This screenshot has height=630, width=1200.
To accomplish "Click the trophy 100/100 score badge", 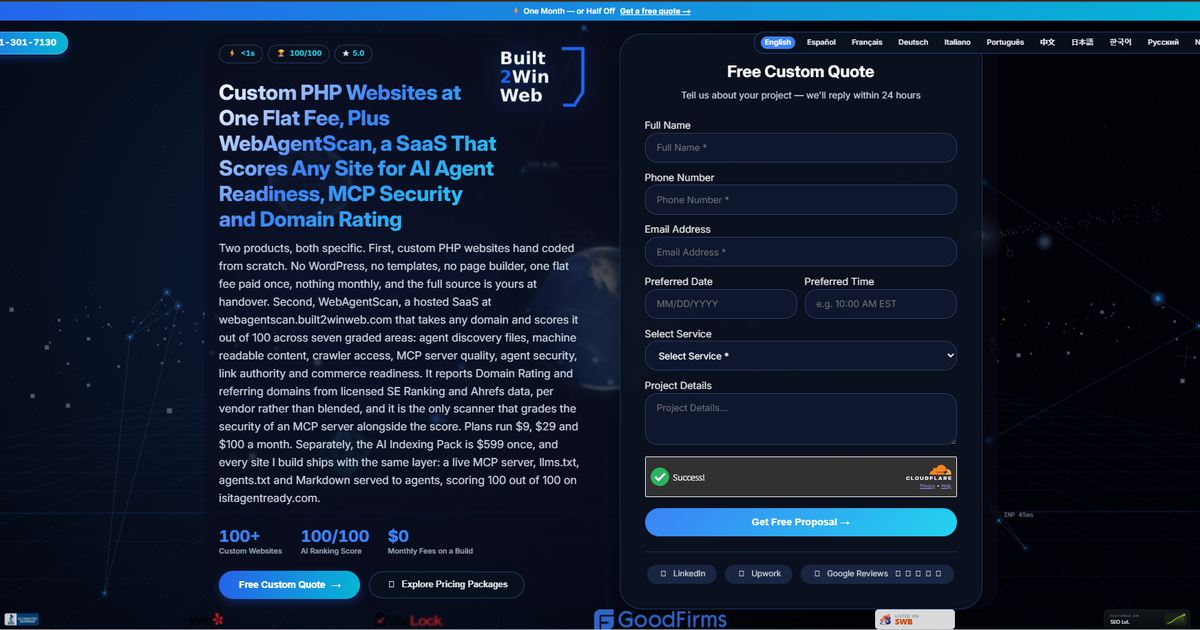I will (x=300, y=53).
